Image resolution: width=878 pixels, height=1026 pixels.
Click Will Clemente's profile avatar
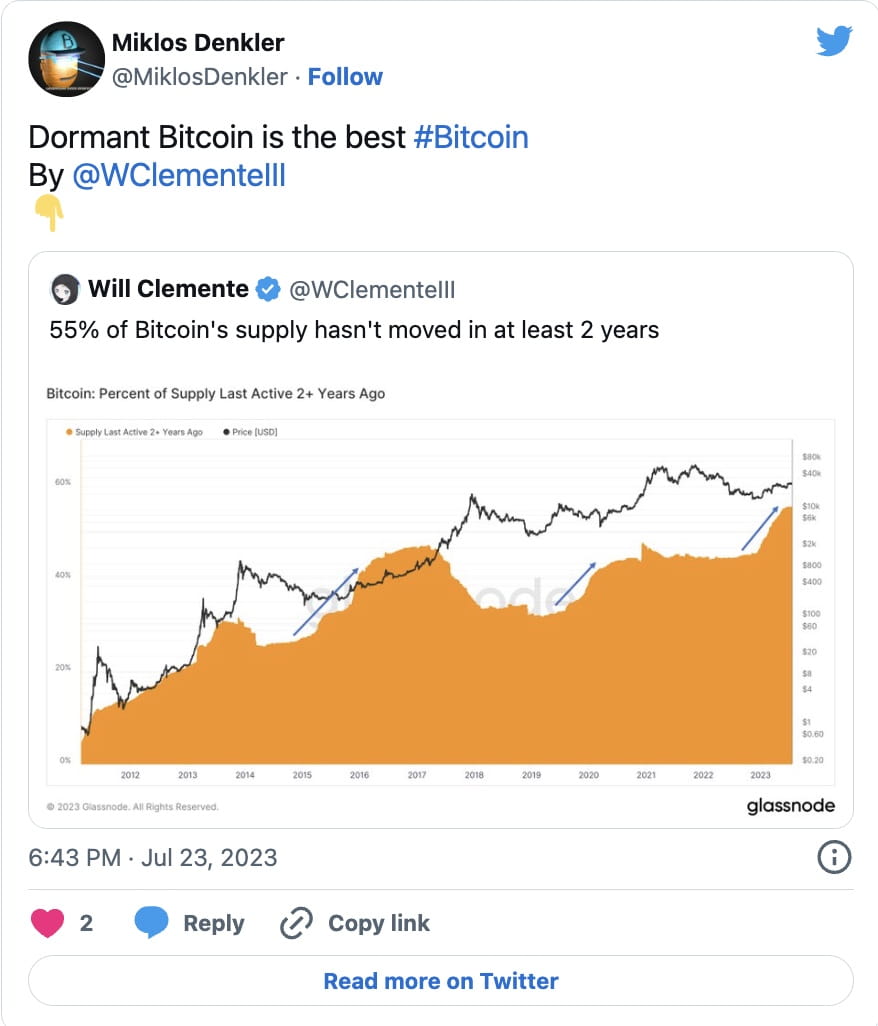click(x=66, y=288)
